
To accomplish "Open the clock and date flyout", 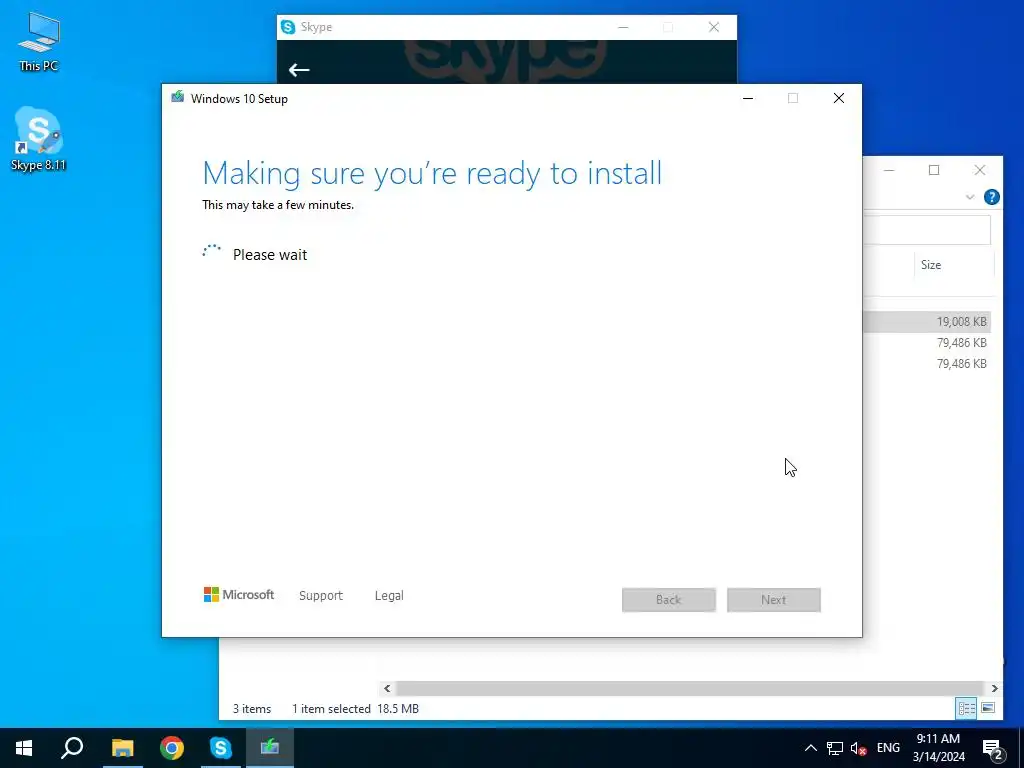I will pyautogui.click(x=938, y=748).
